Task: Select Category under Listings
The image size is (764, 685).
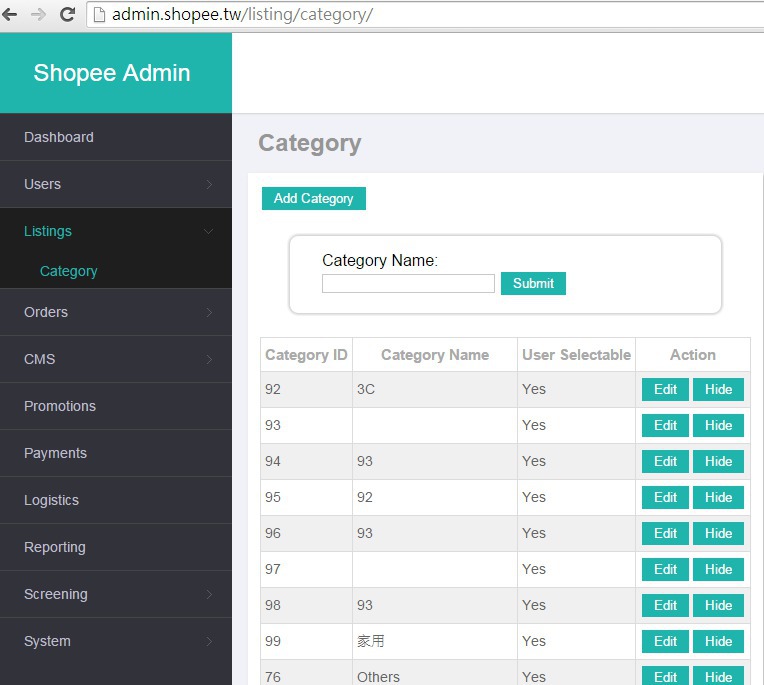Action: [x=68, y=271]
